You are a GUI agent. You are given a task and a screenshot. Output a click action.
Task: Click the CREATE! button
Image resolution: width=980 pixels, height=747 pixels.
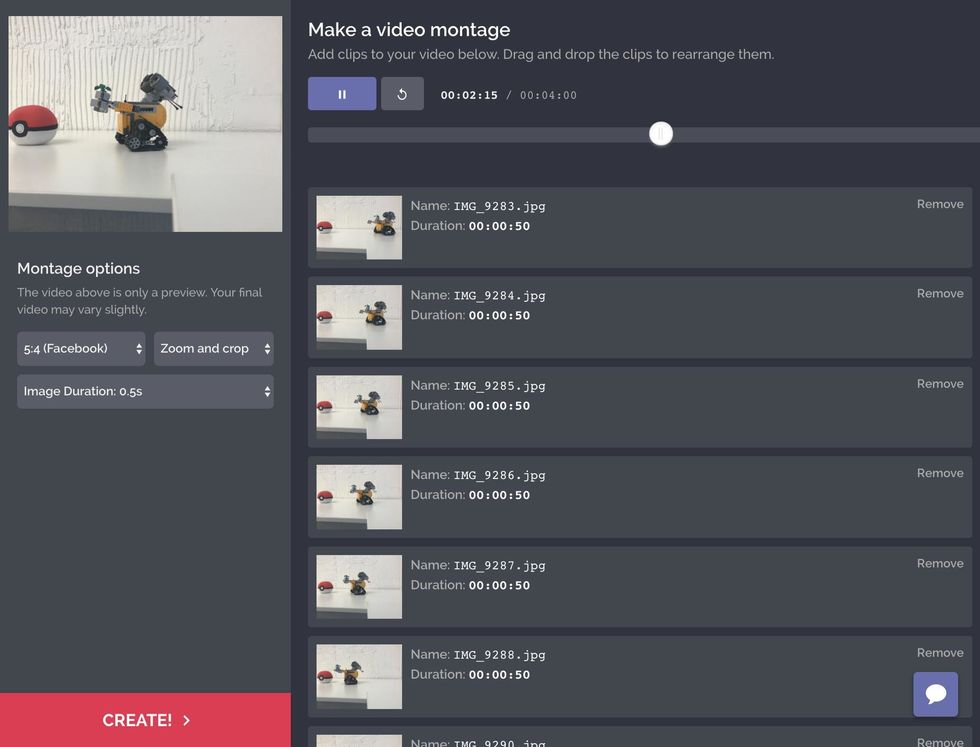[x=145, y=720]
